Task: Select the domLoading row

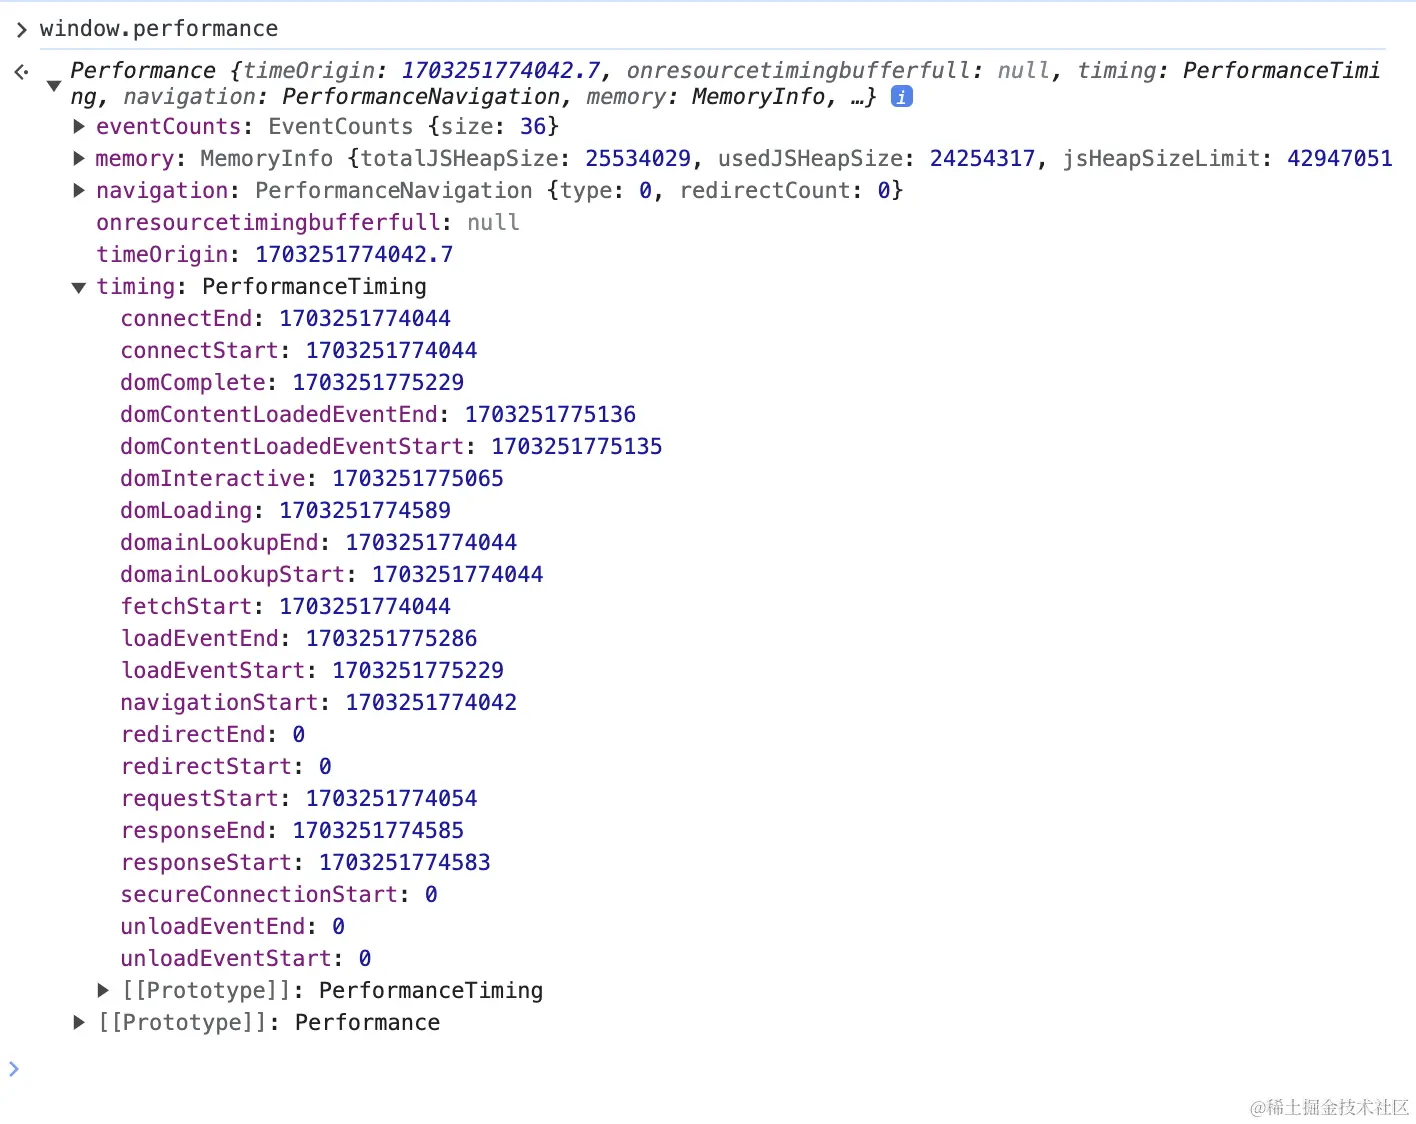Action: (286, 510)
